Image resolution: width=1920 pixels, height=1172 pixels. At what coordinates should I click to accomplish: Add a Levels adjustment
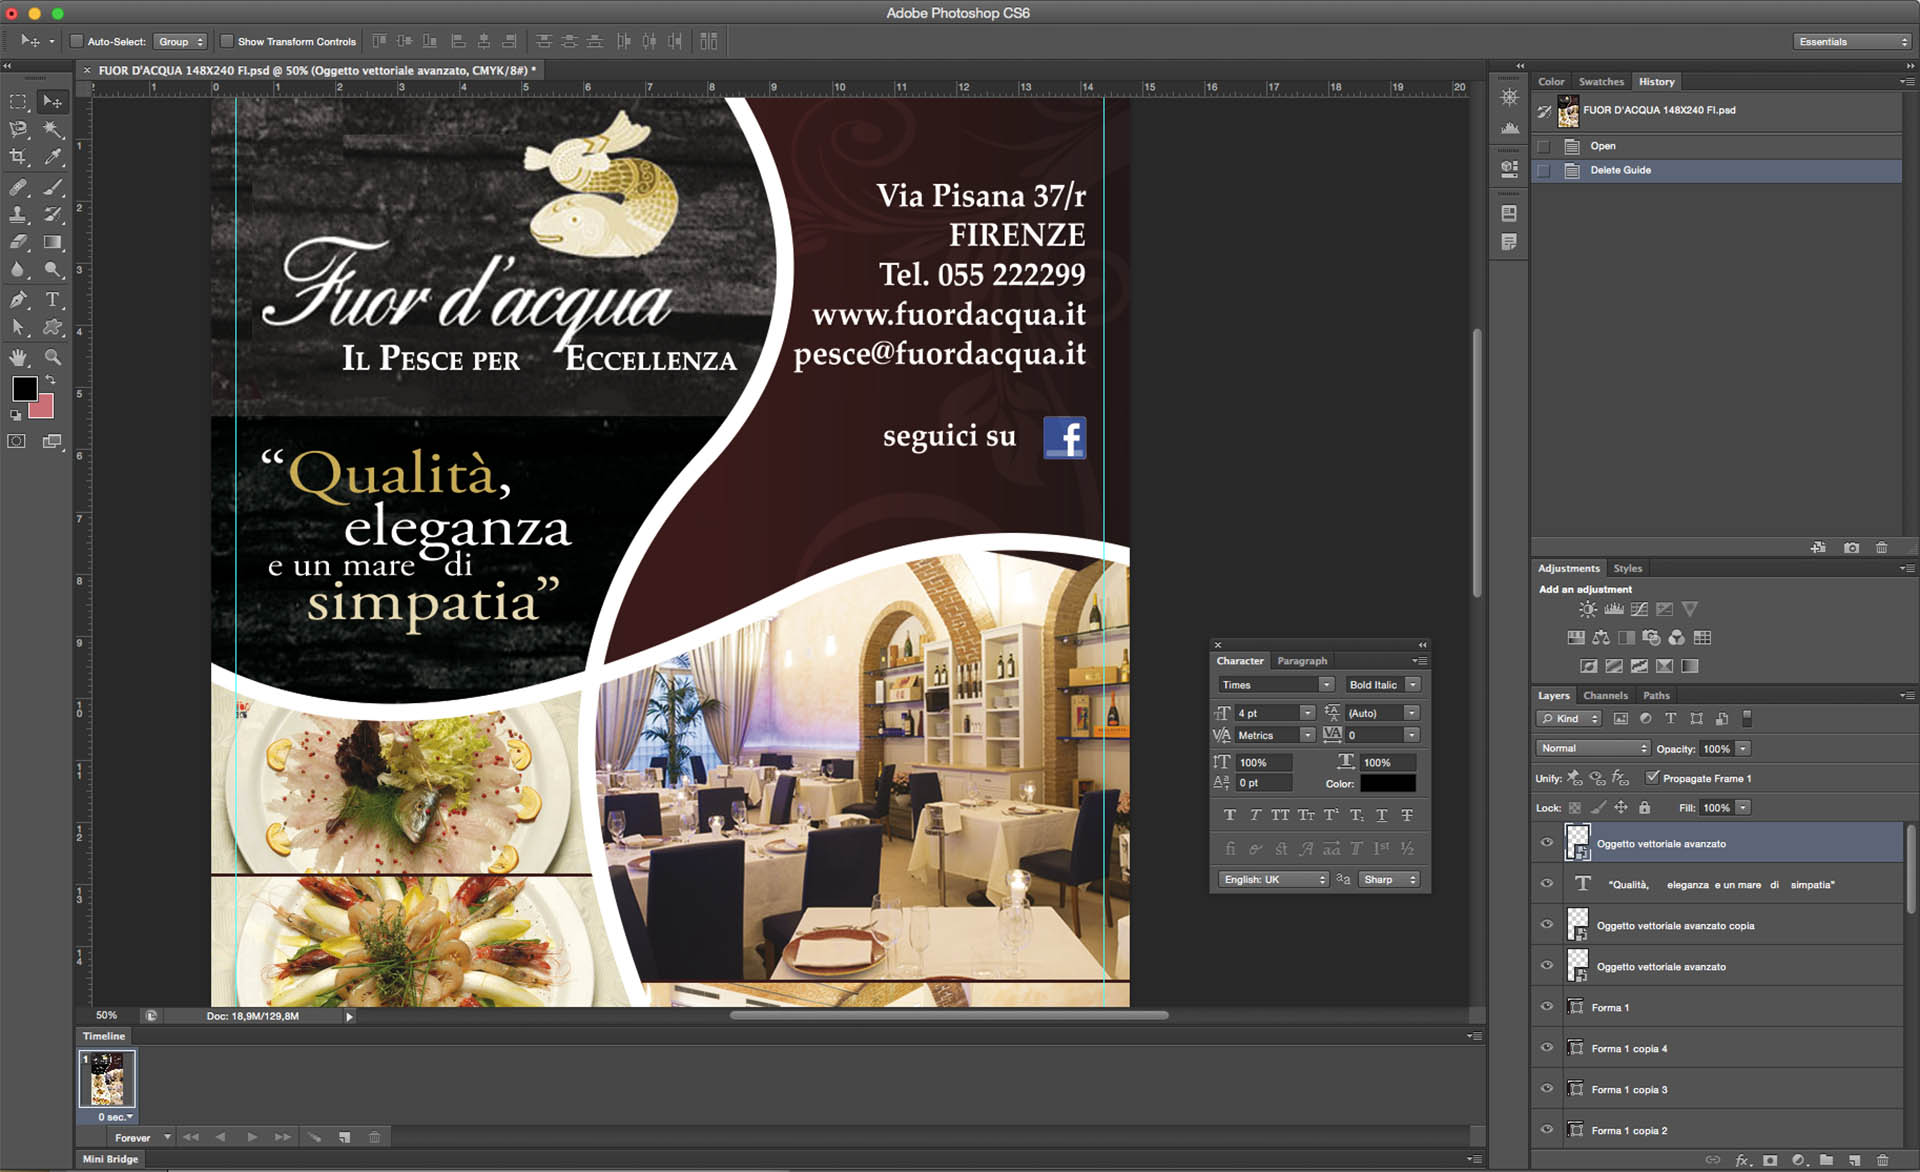click(x=1614, y=609)
